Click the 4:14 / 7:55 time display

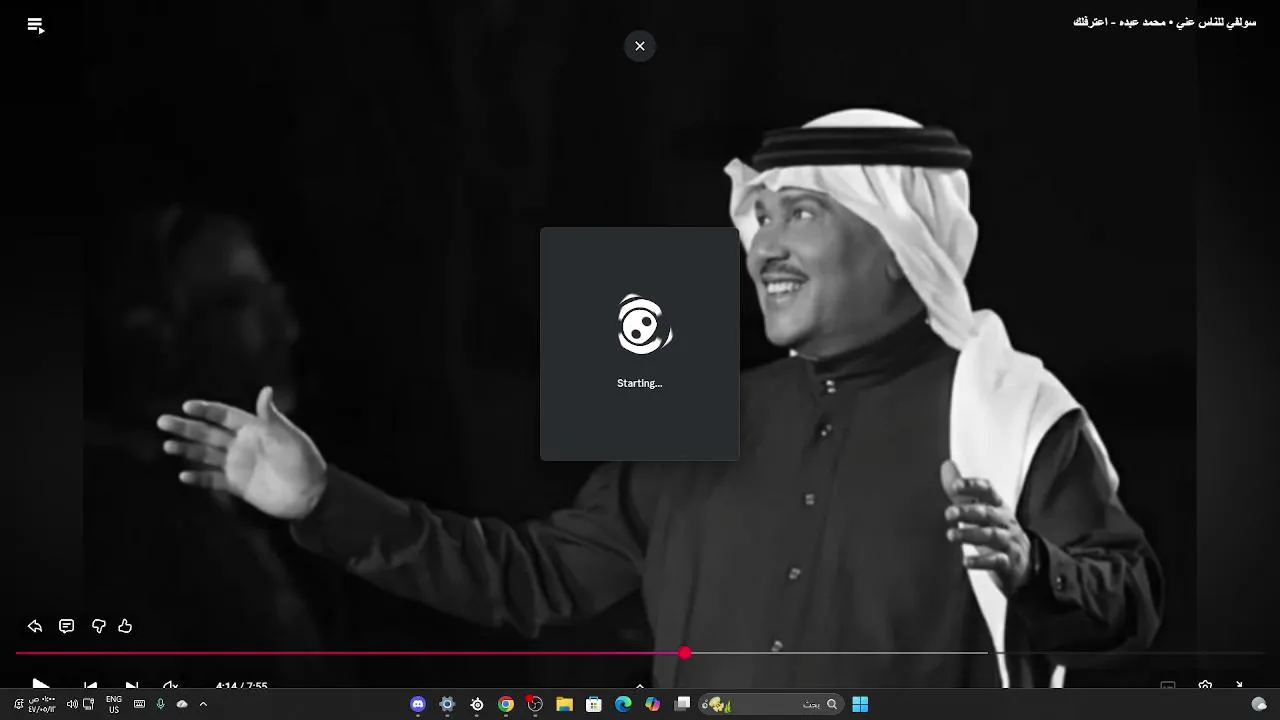point(241,686)
